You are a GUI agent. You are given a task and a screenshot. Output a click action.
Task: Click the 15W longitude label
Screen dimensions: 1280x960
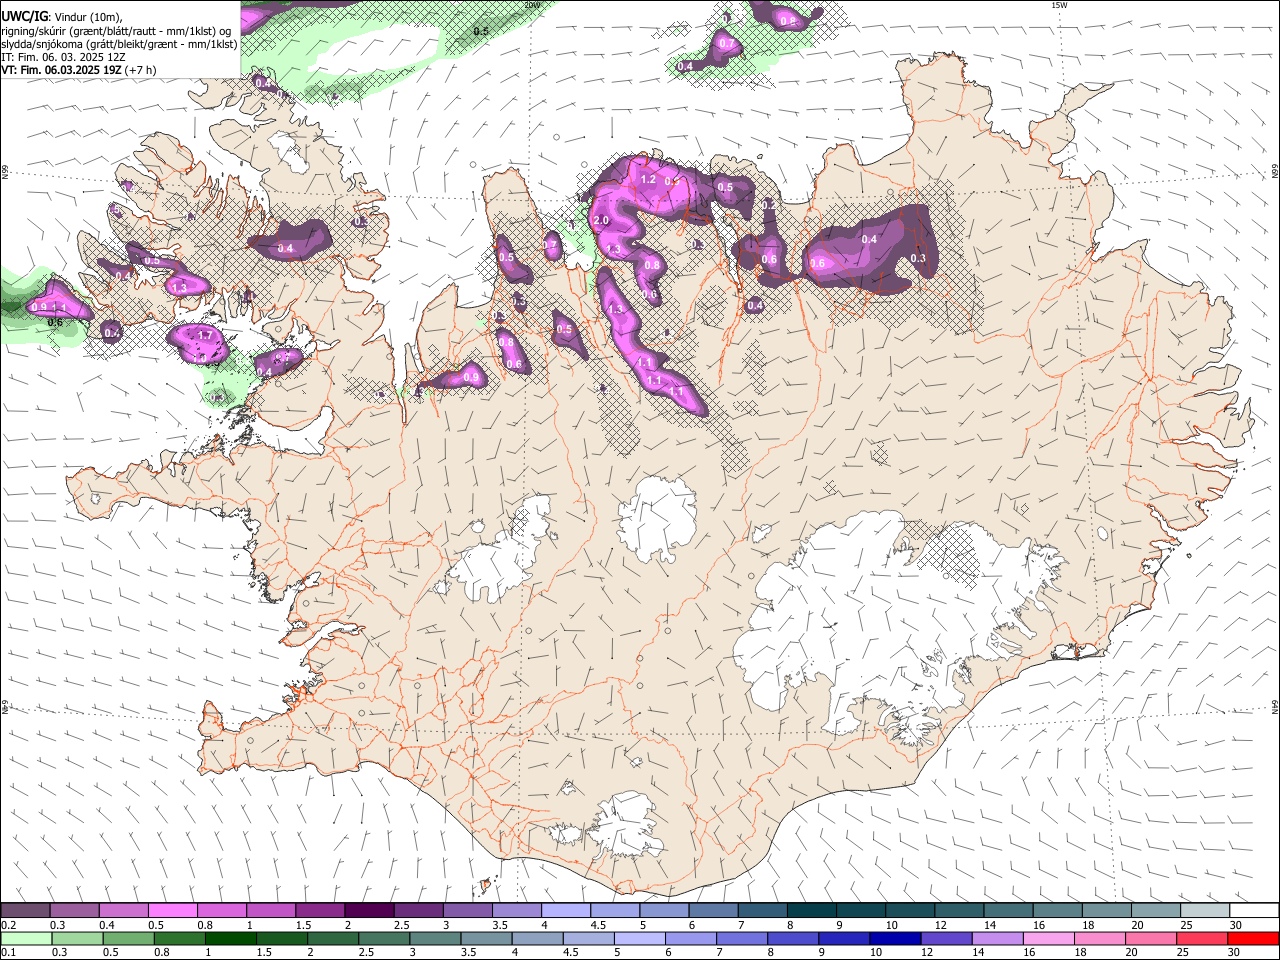(1059, 5)
